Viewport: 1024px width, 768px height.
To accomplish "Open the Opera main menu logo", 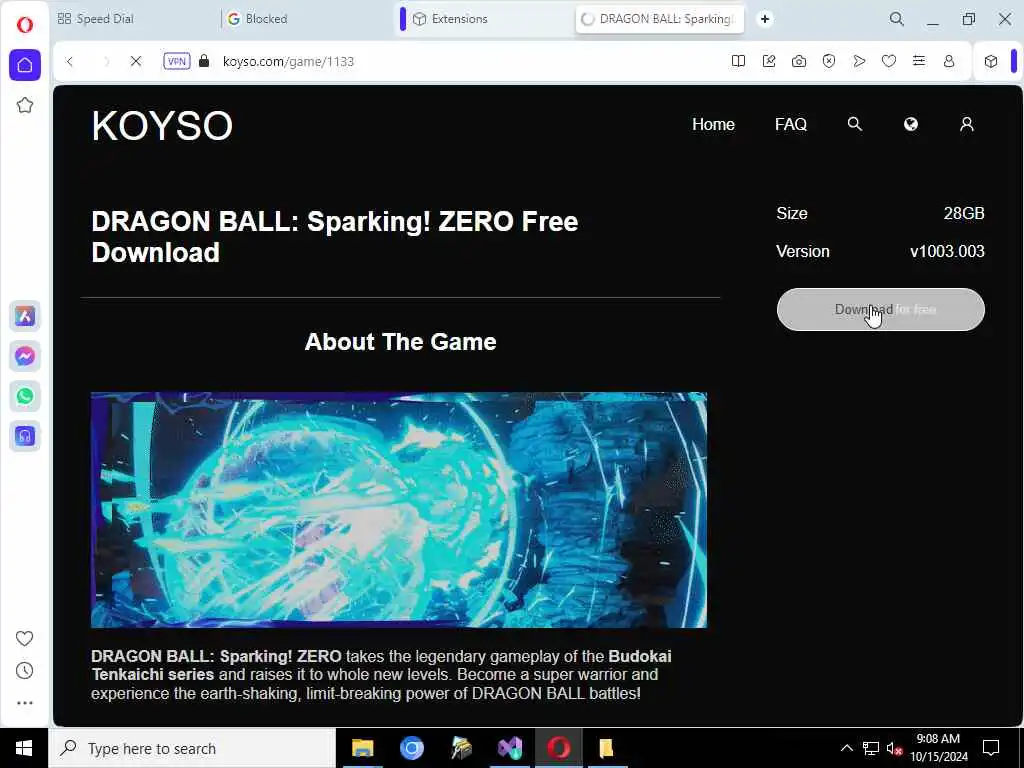I will pyautogui.click(x=25, y=25).
